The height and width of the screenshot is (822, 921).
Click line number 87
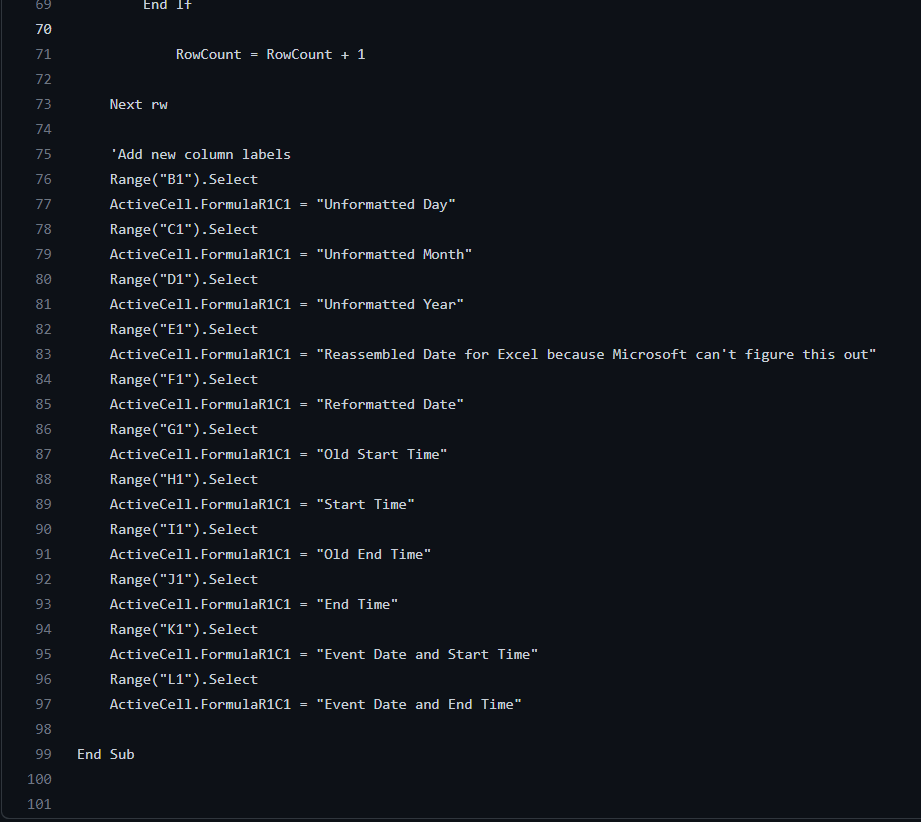coord(42,454)
